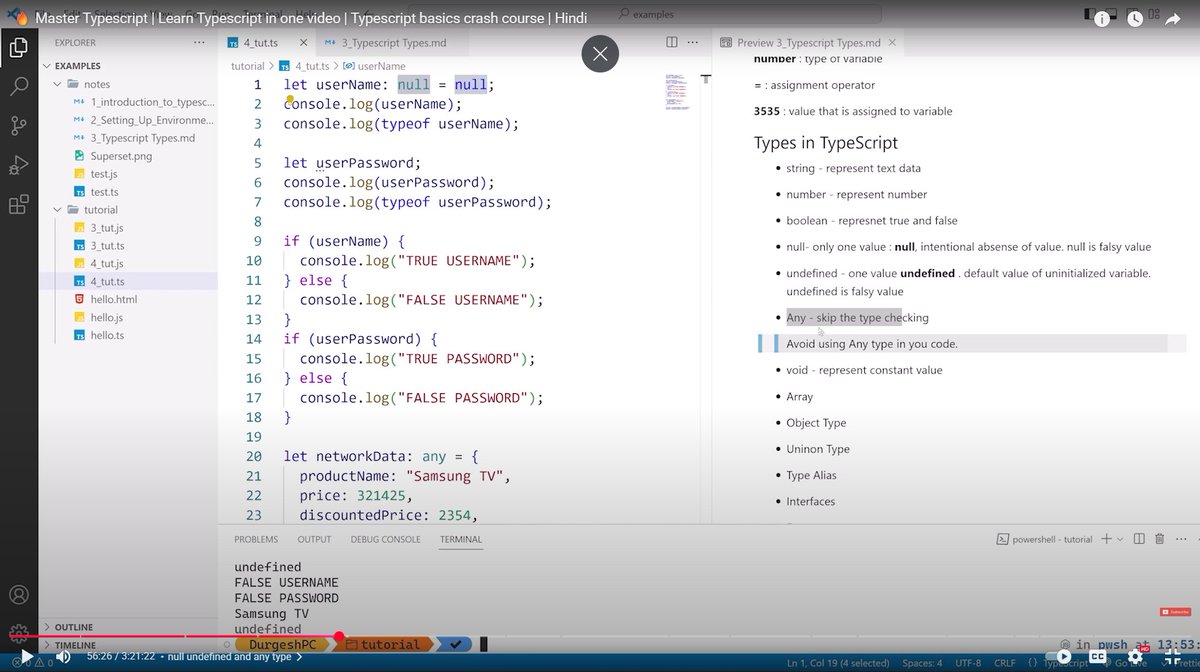This screenshot has width=1200, height=672.
Task: Click CRLF end-of-line status item
Action: pos(1007,663)
